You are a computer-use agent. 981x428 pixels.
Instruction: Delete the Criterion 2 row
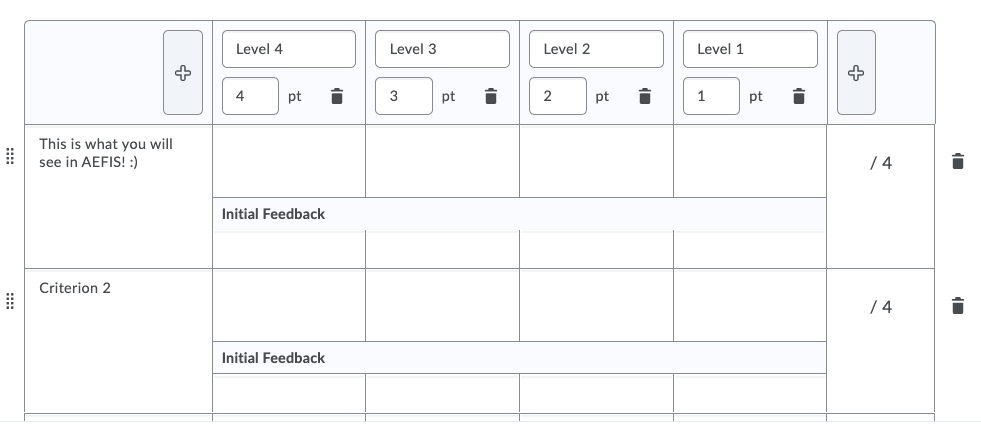[x=957, y=305]
